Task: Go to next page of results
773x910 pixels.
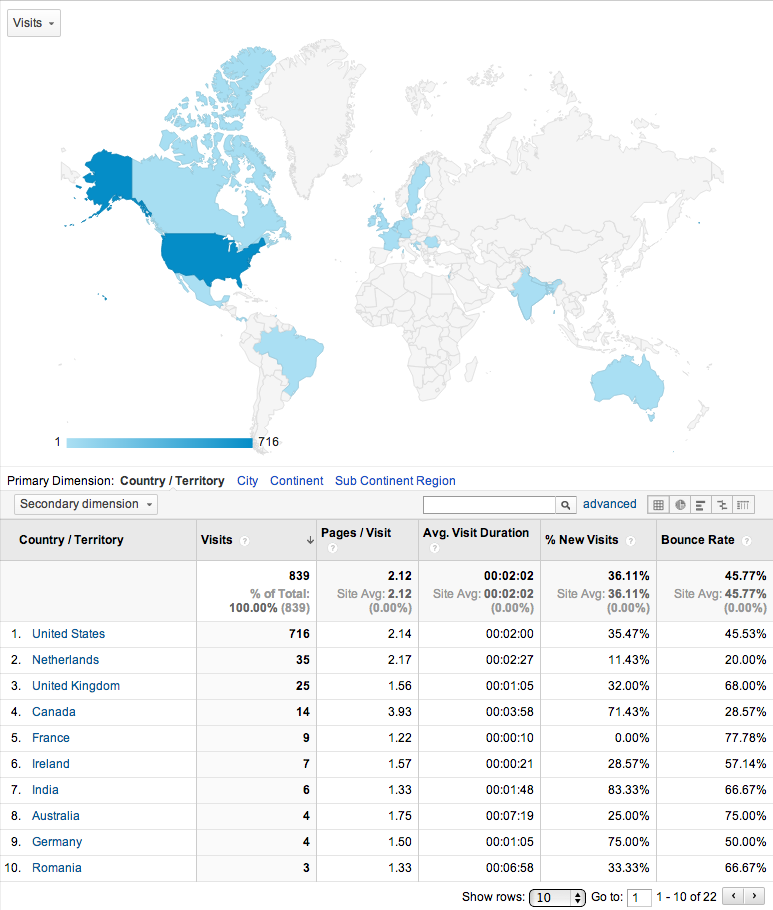Action: [x=754, y=896]
